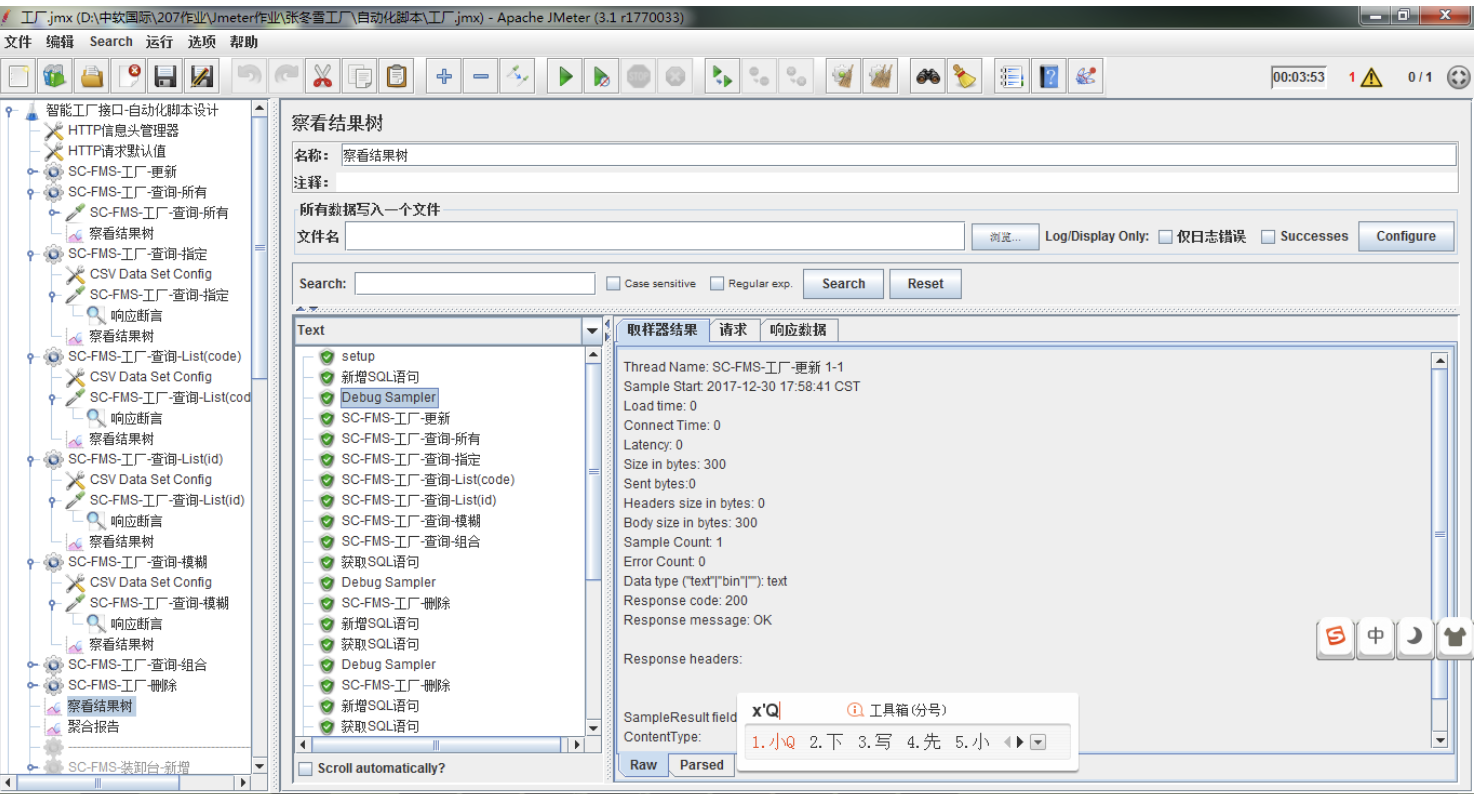Open the 运行 menu
1476x794 pixels.
[x=159, y=42]
